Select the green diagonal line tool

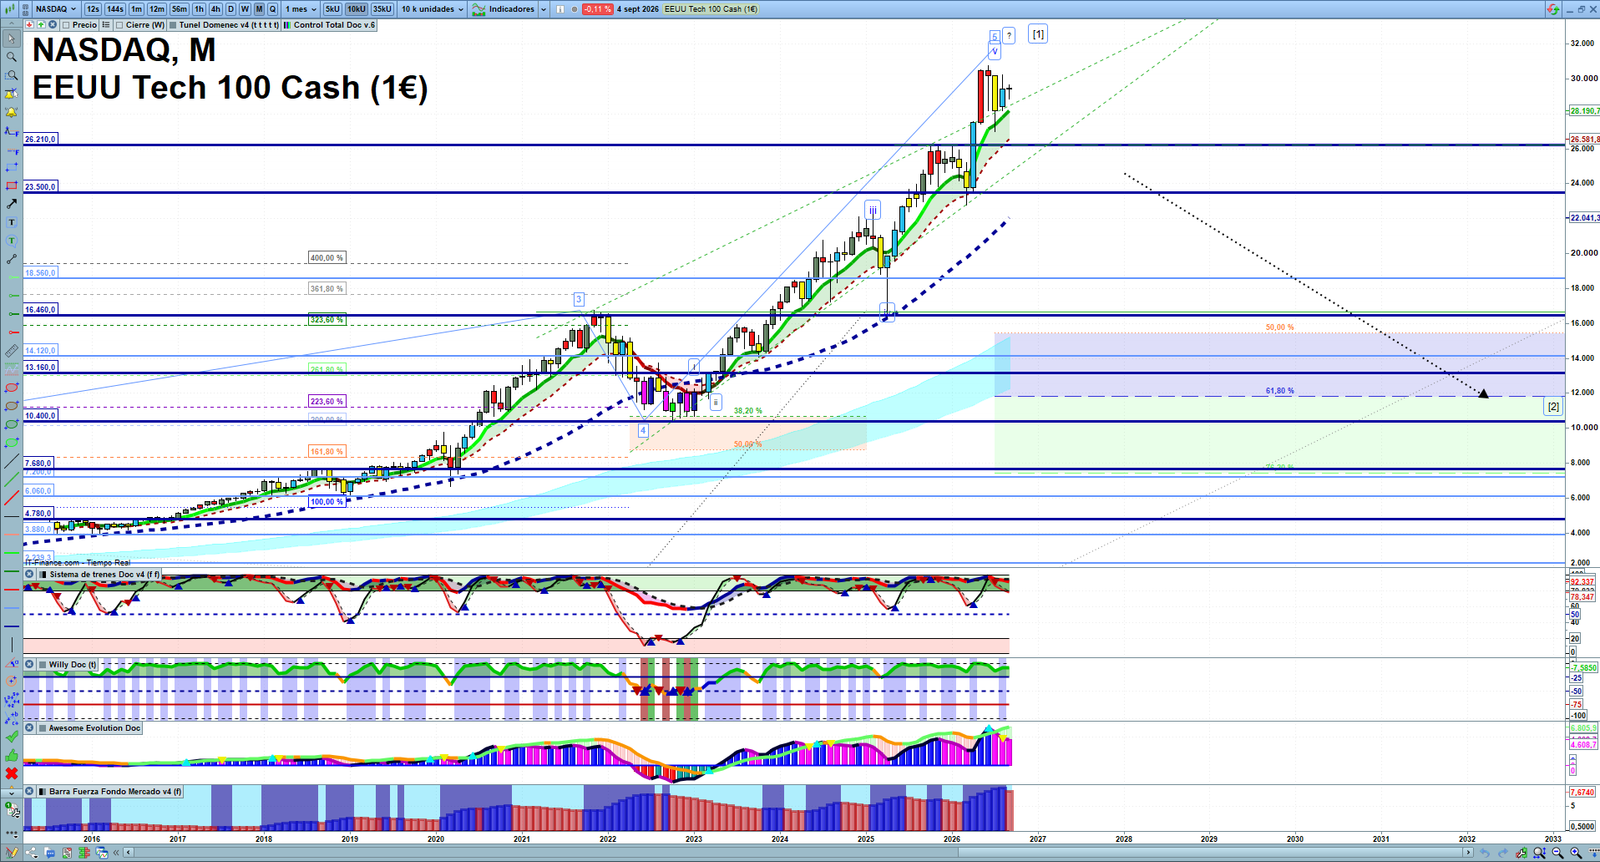12,479
